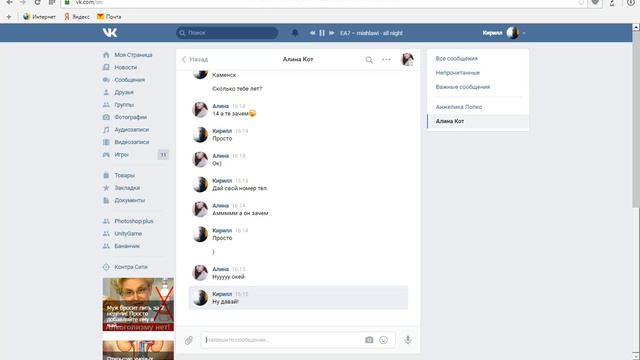Click the message Сколько тебе лет?
The height and width of the screenshot is (360, 640).
(237, 89)
